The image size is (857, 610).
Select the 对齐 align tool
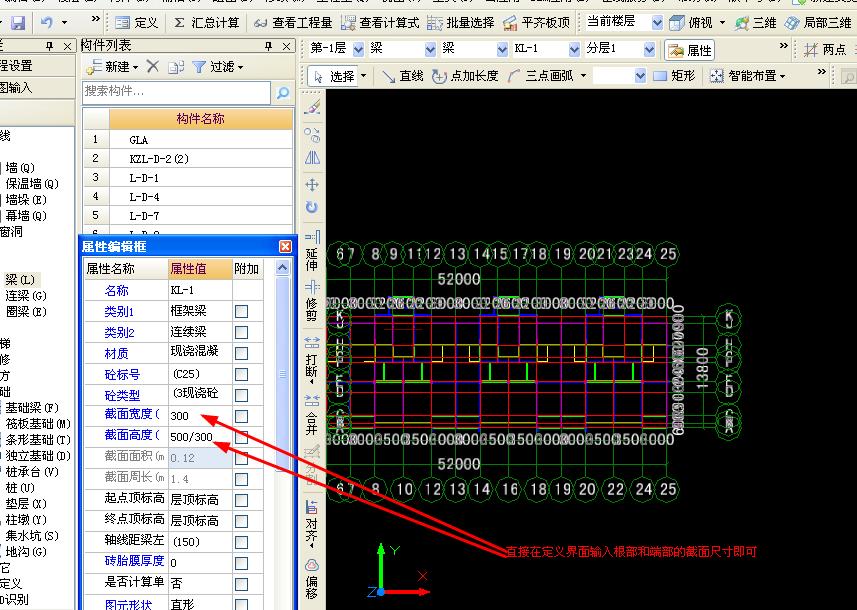click(x=312, y=523)
